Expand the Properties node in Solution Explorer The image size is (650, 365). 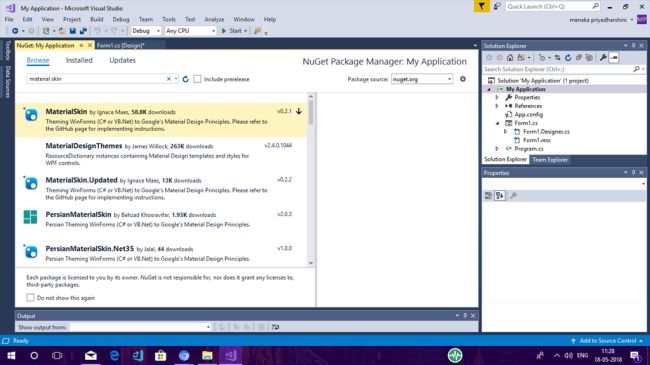497,97
